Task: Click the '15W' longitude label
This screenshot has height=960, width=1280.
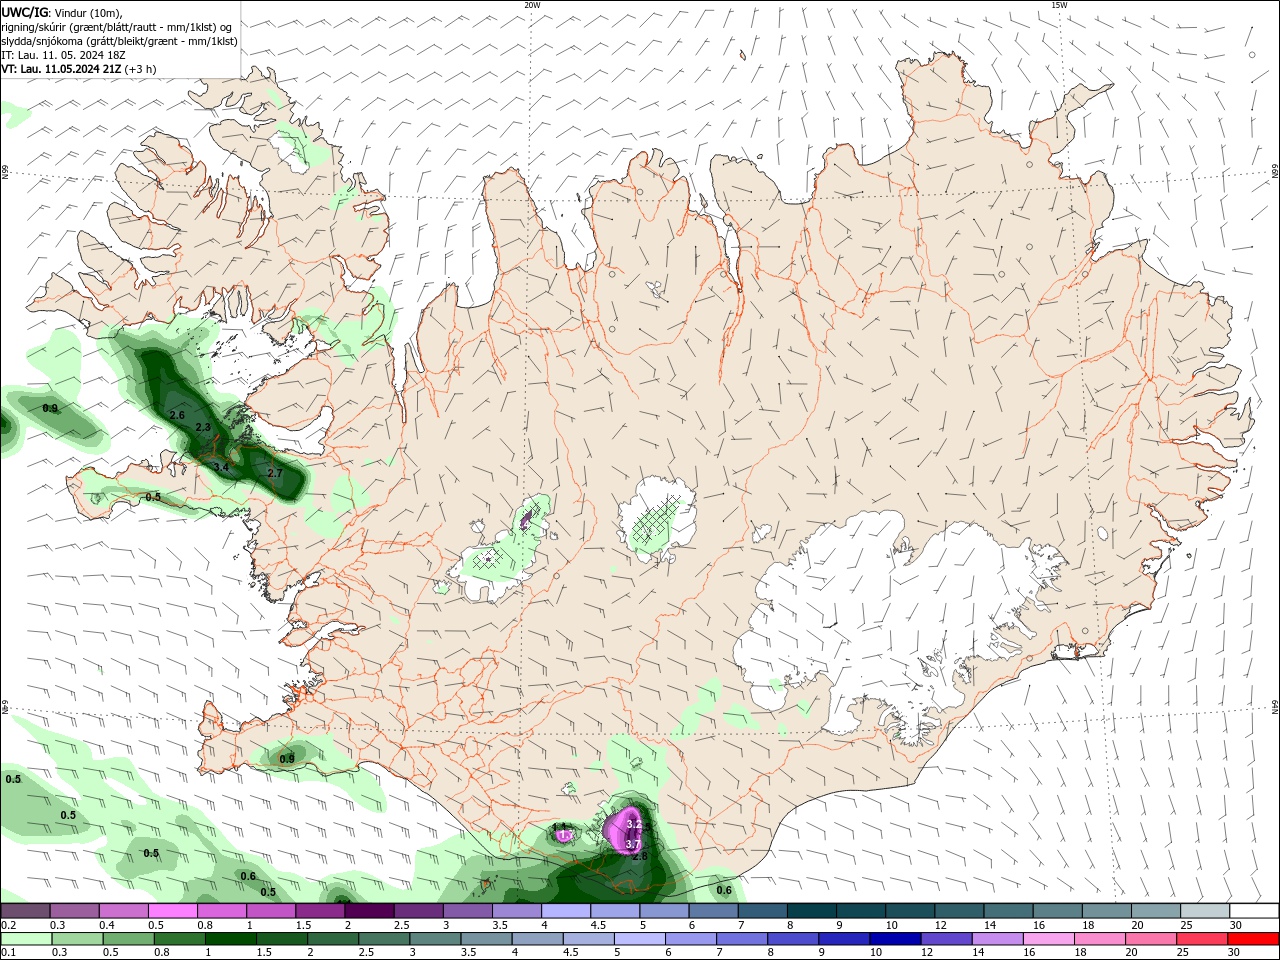Action: (1058, 5)
